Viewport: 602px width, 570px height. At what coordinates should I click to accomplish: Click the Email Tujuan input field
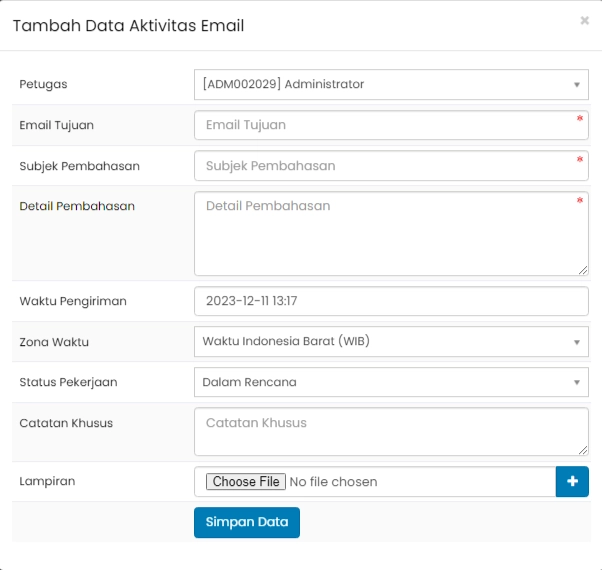point(391,125)
